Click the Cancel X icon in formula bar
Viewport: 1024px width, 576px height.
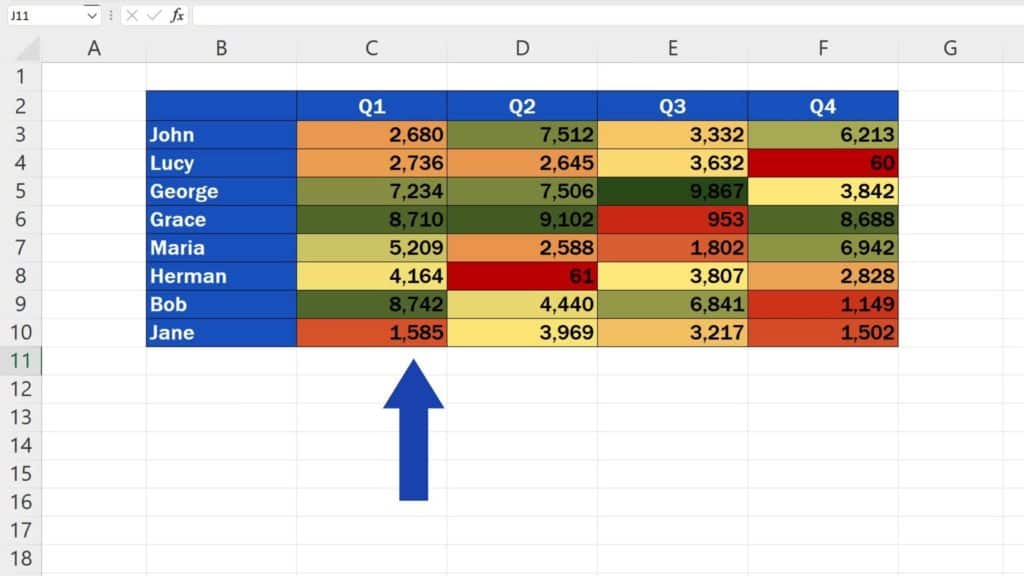(132, 15)
